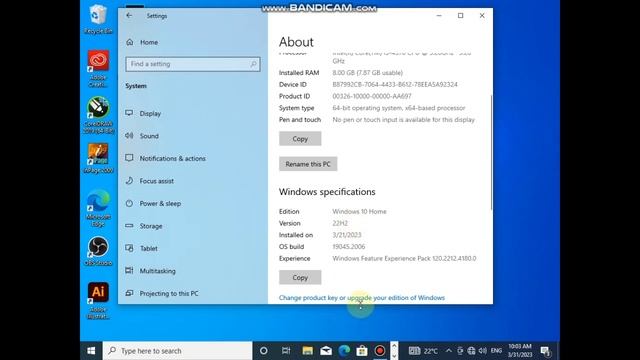Viewport: 640px width, 360px height.
Task: Open Microsoft Store from taskbar
Action: [362, 351]
